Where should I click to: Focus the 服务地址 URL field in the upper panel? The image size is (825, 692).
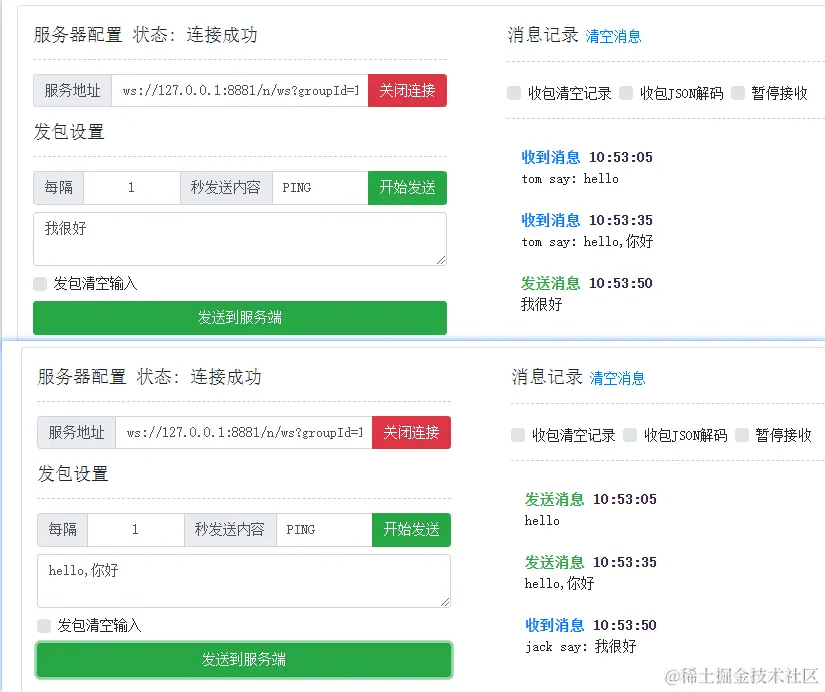click(x=240, y=91)
